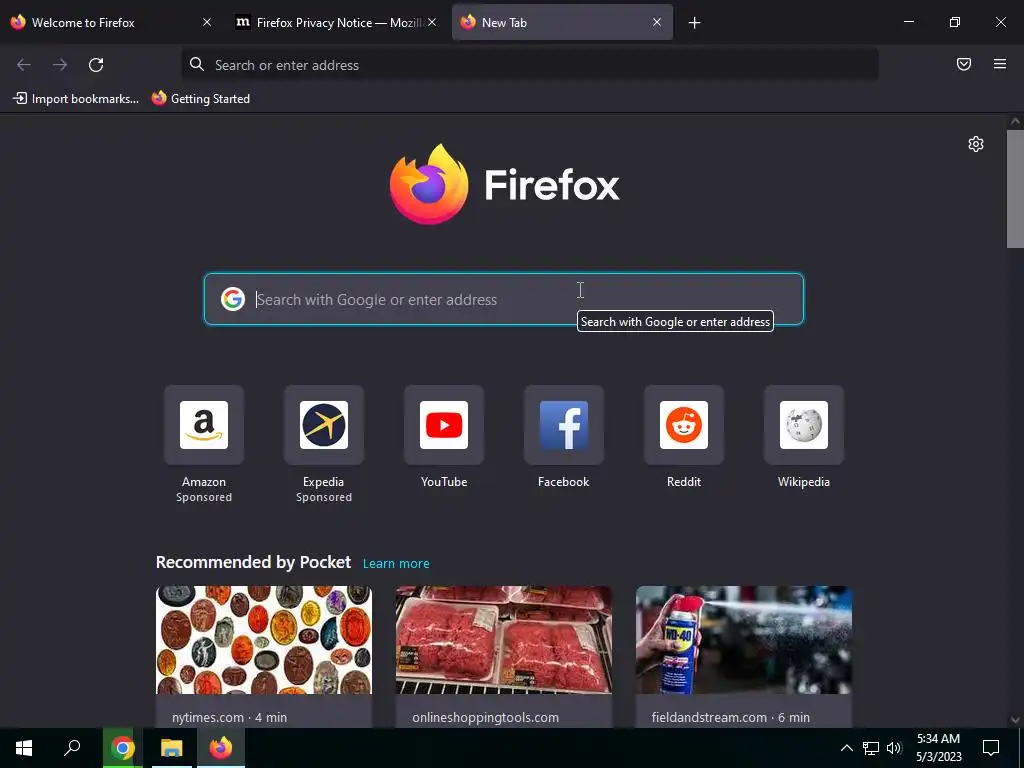
Task: Click Firefox icon in the taskbar
Action: (221, 748)
